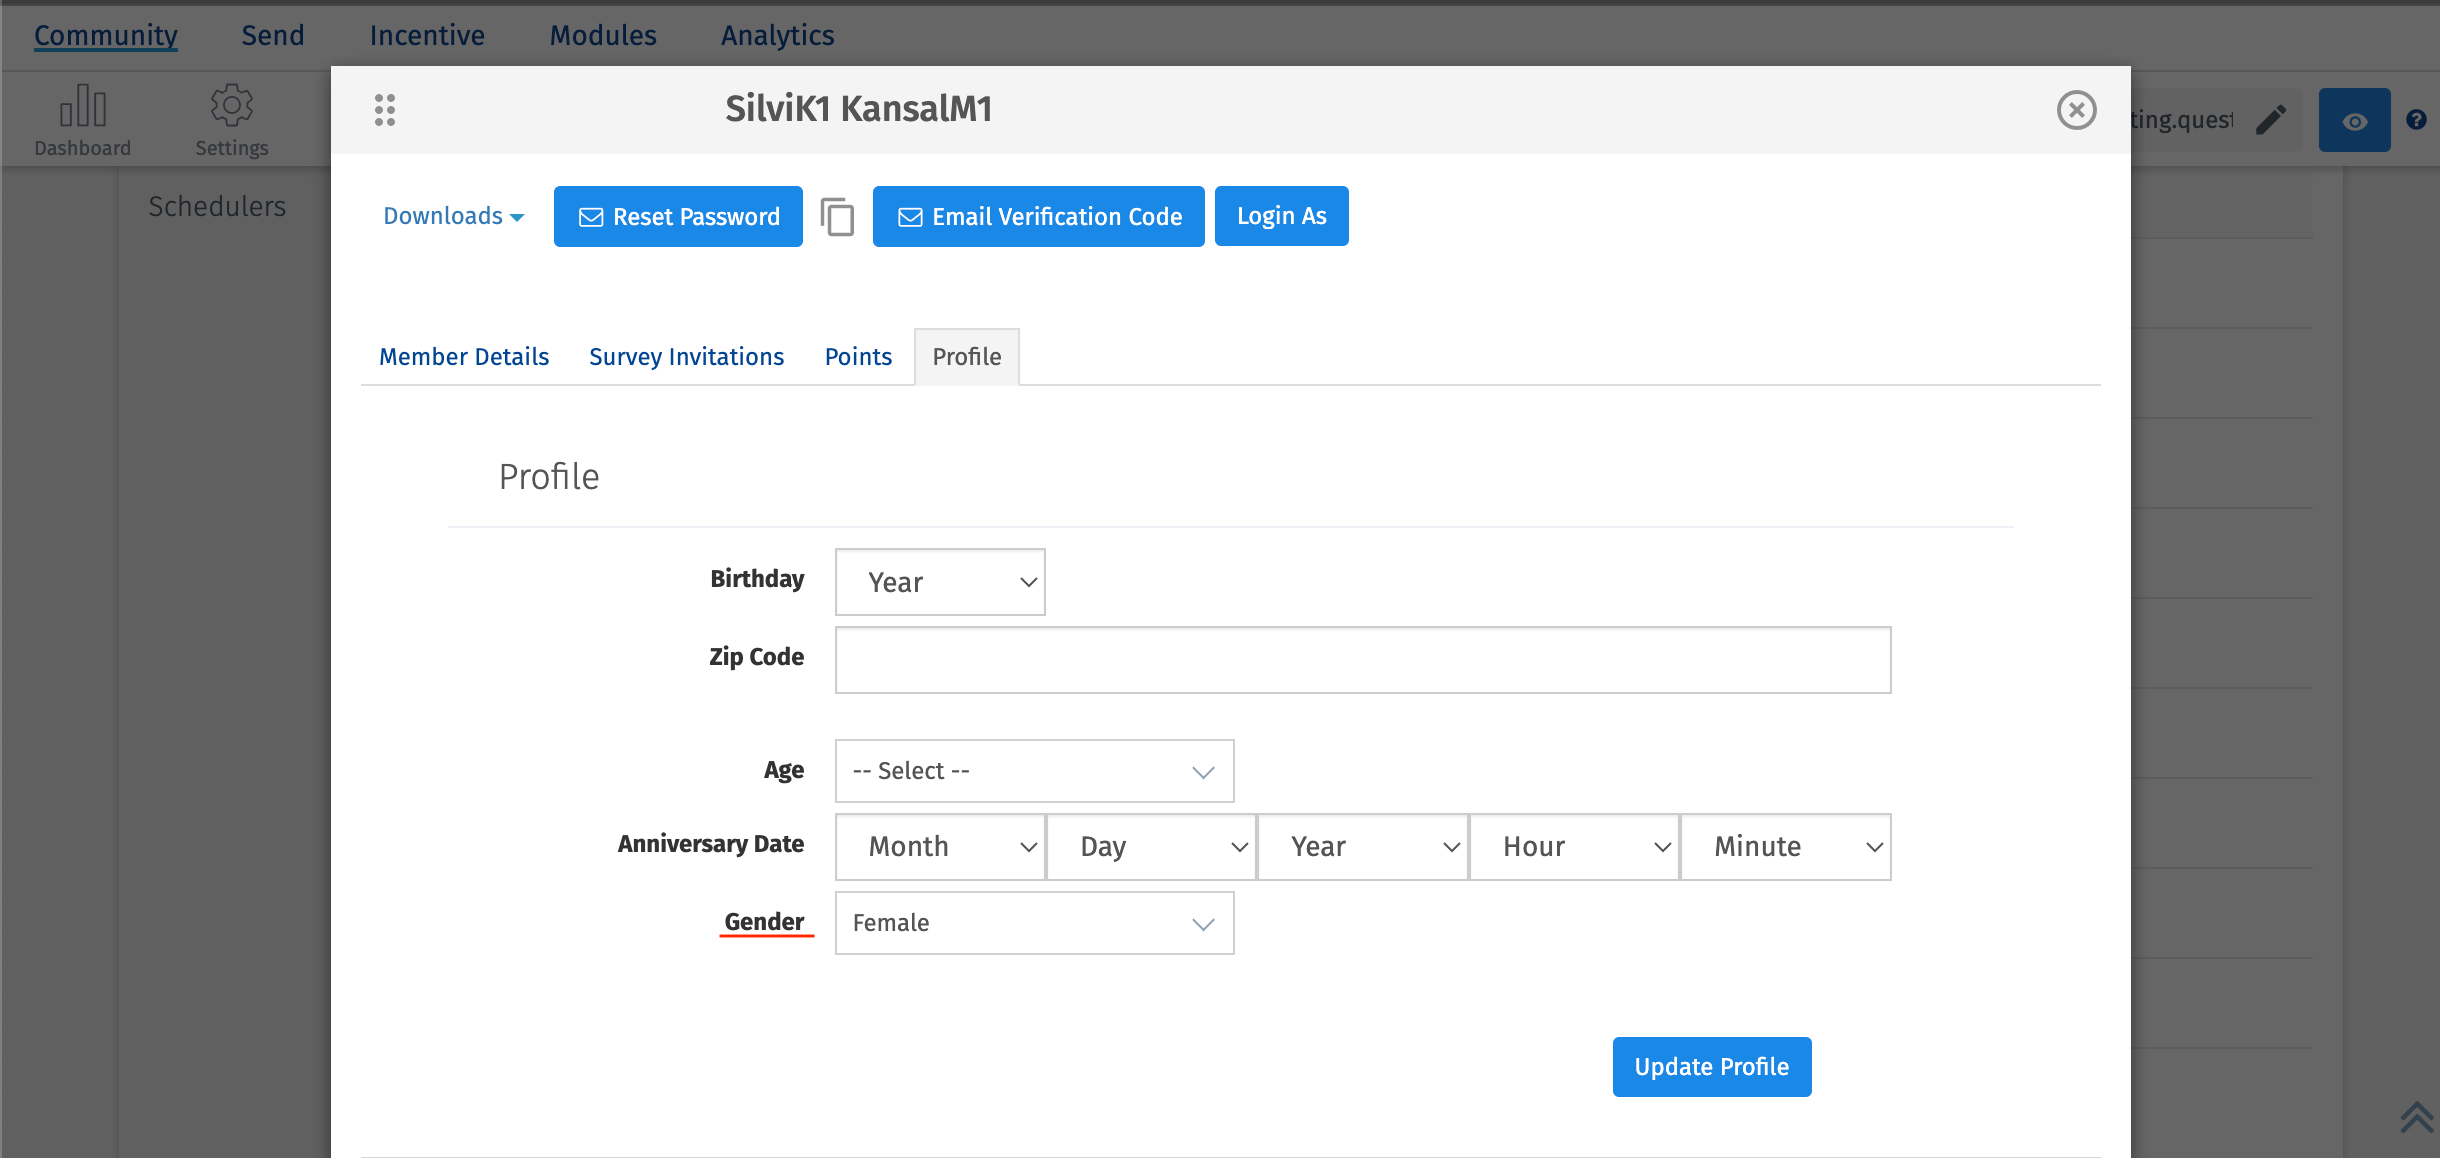Click the blue eye preview button
The height and width of the screenshot is (1158, 2440).
(x=2354, y=121)
